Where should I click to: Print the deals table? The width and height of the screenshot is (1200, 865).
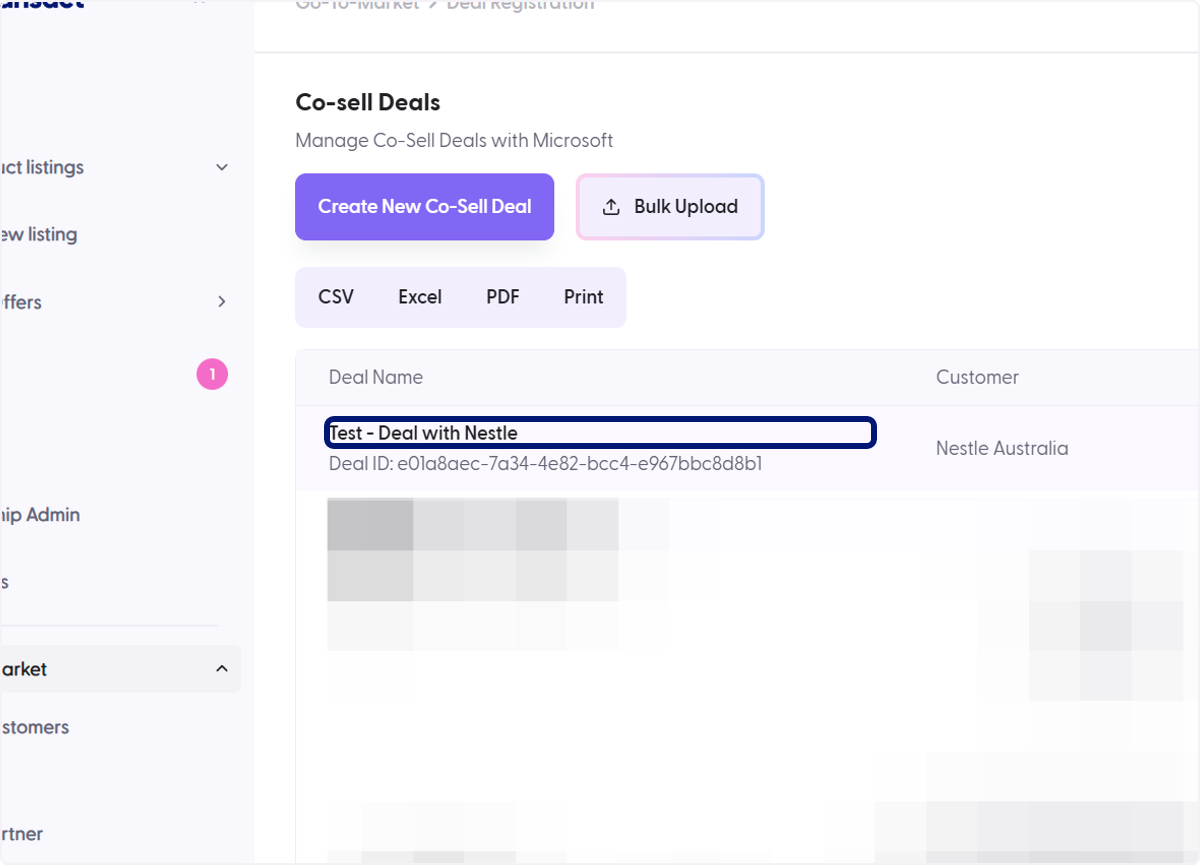[x=584, y=297]
